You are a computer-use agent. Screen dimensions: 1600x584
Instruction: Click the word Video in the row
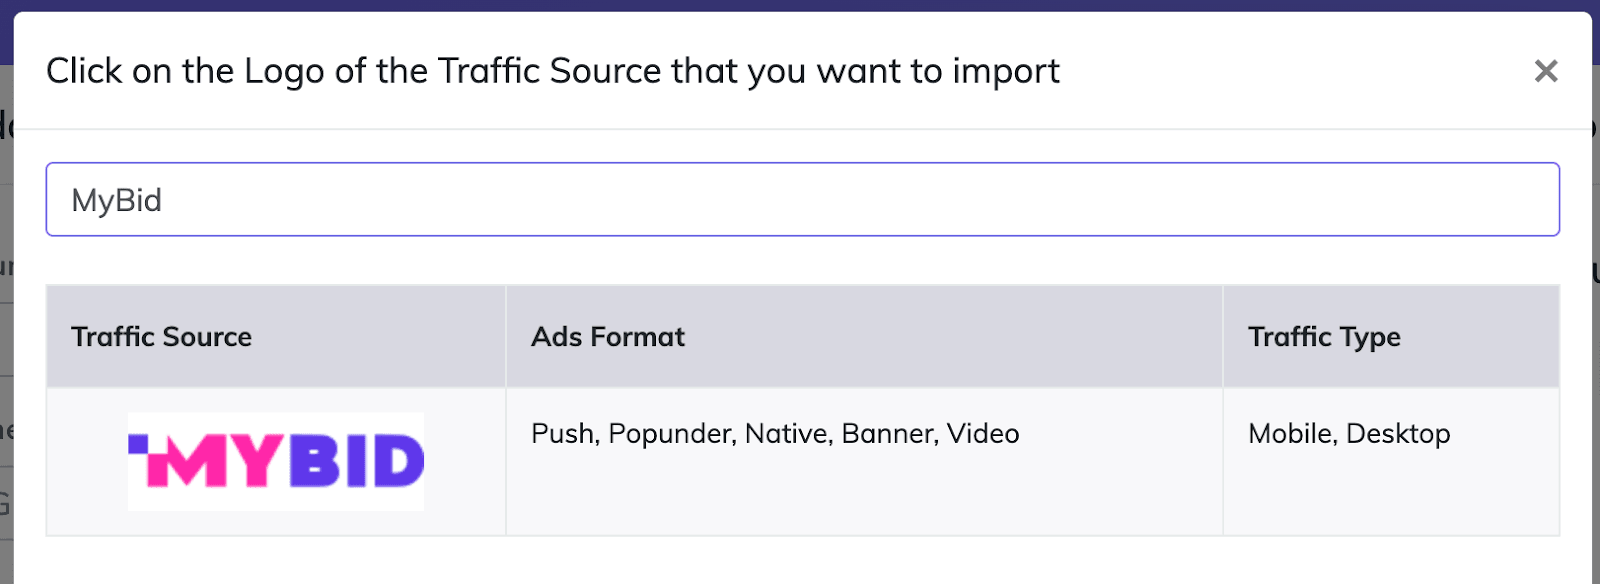point(983,434)
